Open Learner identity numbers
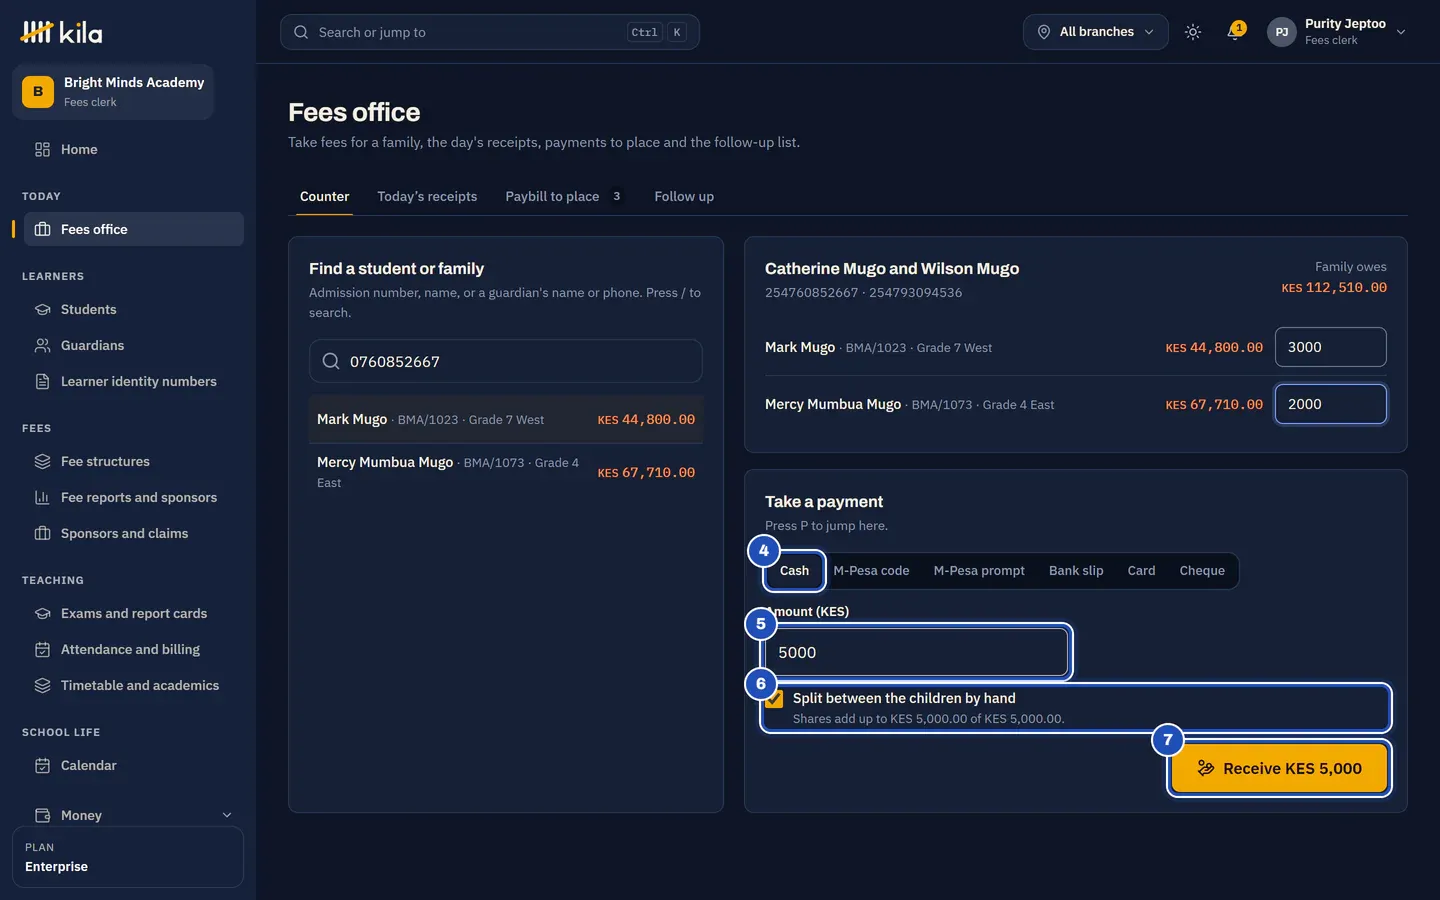 pos(134,381)
